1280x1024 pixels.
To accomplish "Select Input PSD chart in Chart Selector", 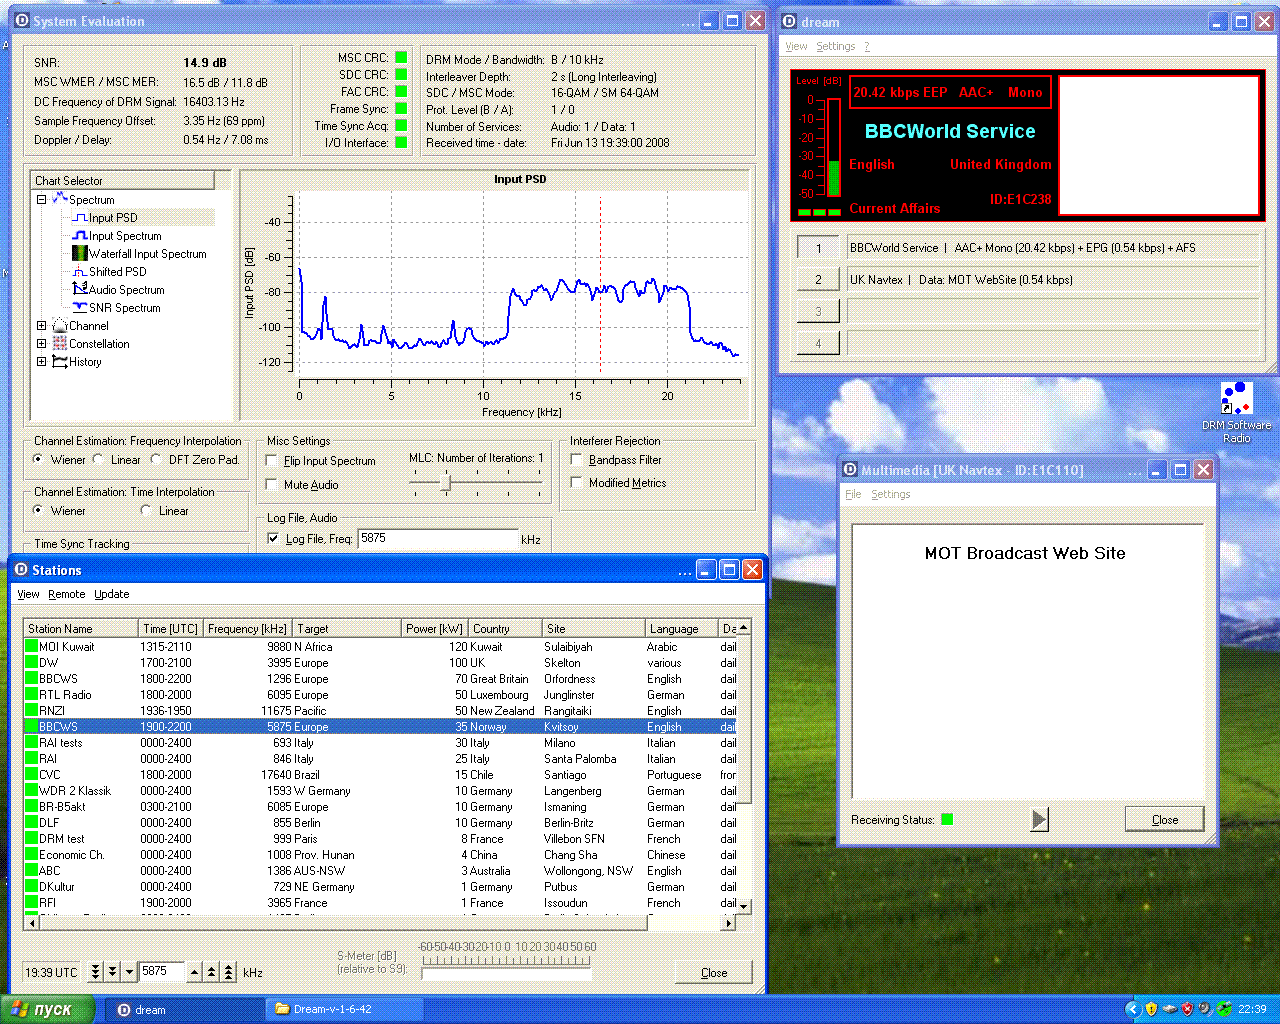I will point(112,217).
